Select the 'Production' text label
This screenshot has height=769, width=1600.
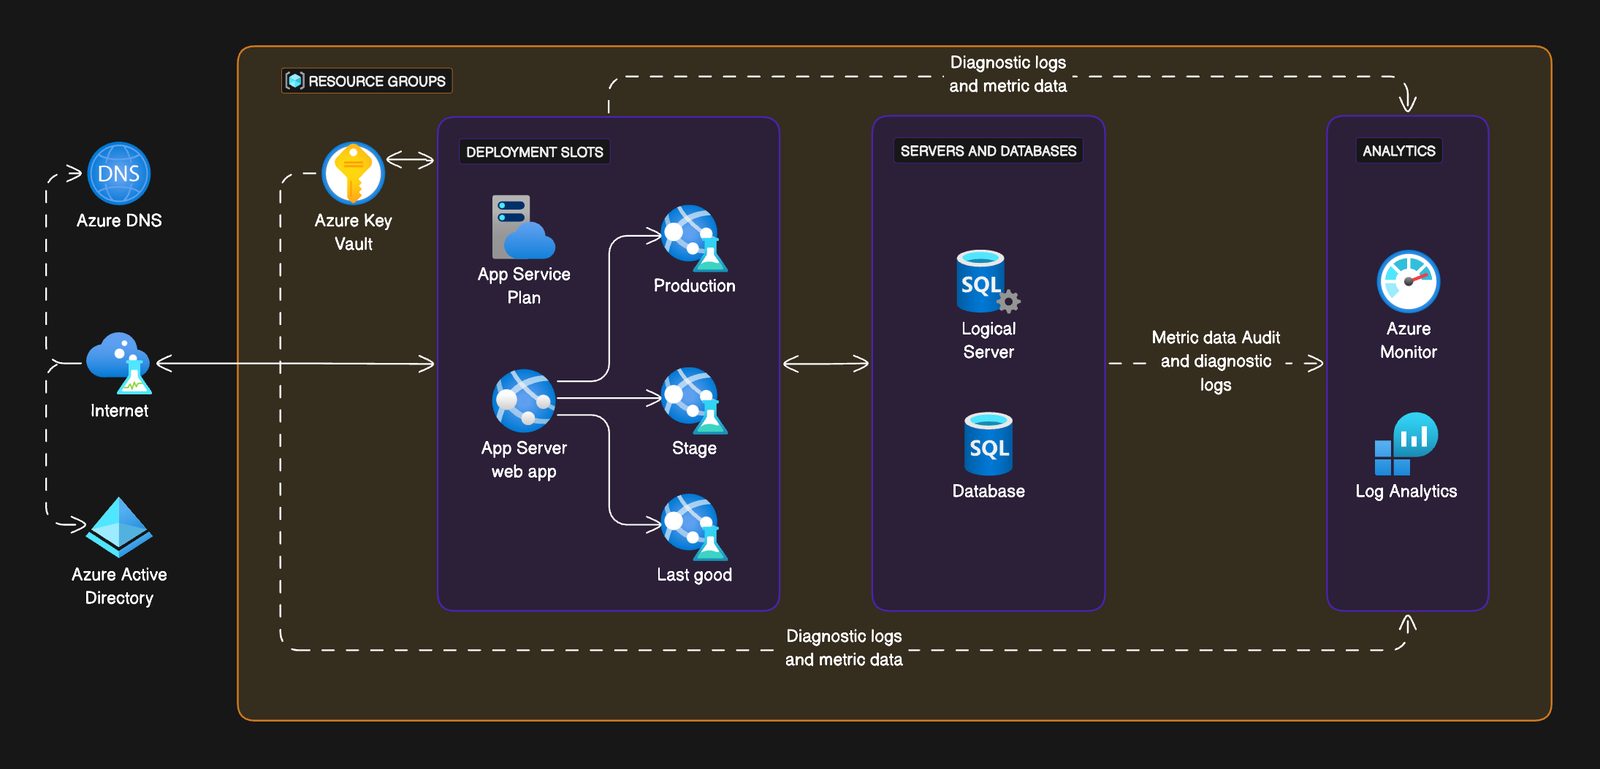(694, 285)
